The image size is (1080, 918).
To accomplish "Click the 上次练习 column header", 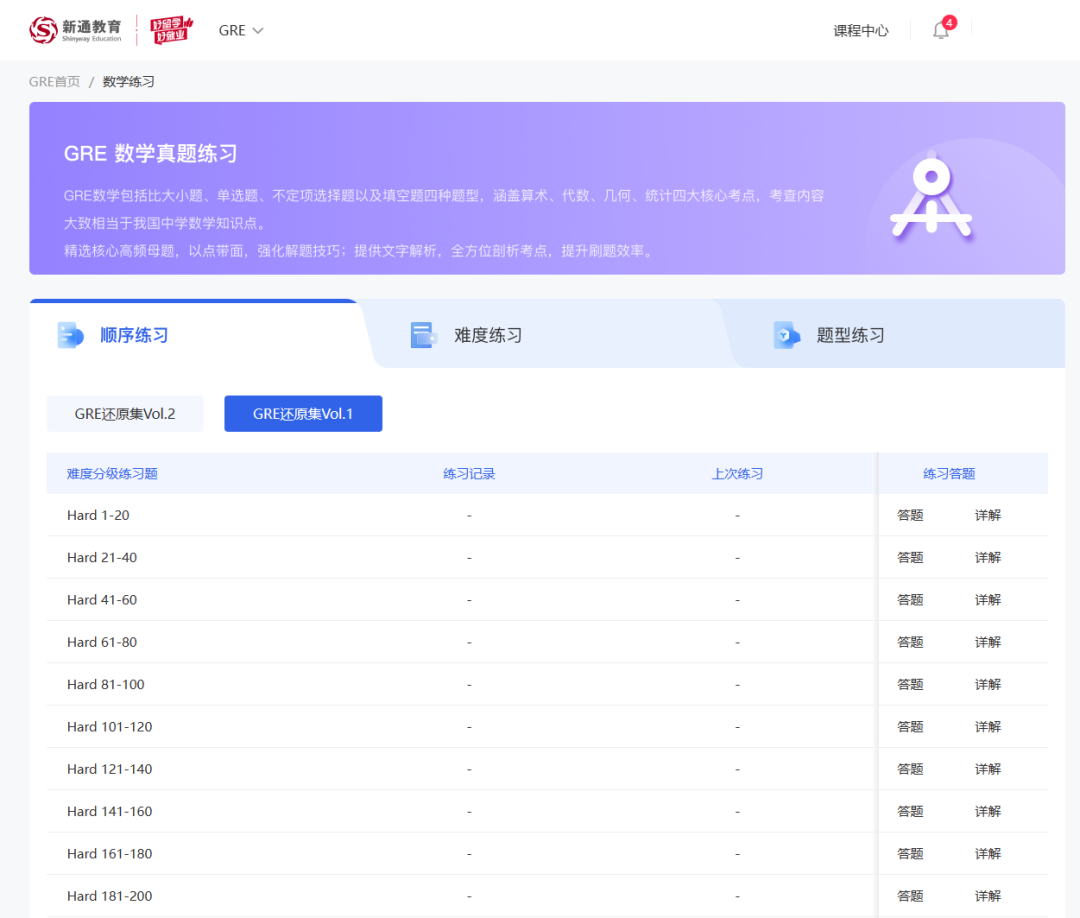I will click(737, 474).
